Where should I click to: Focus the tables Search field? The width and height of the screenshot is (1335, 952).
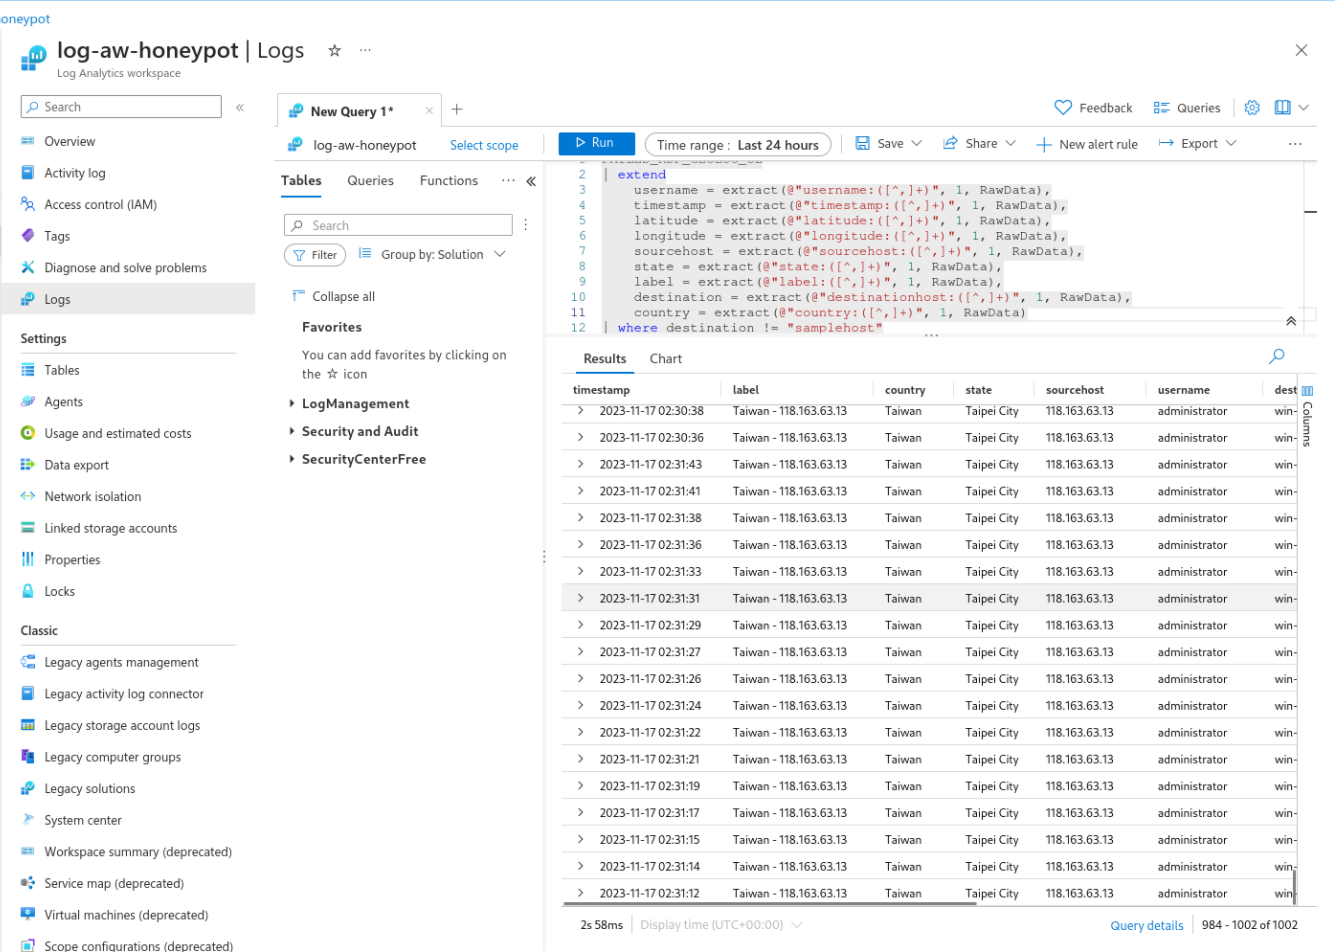click(x=398, y=225)
